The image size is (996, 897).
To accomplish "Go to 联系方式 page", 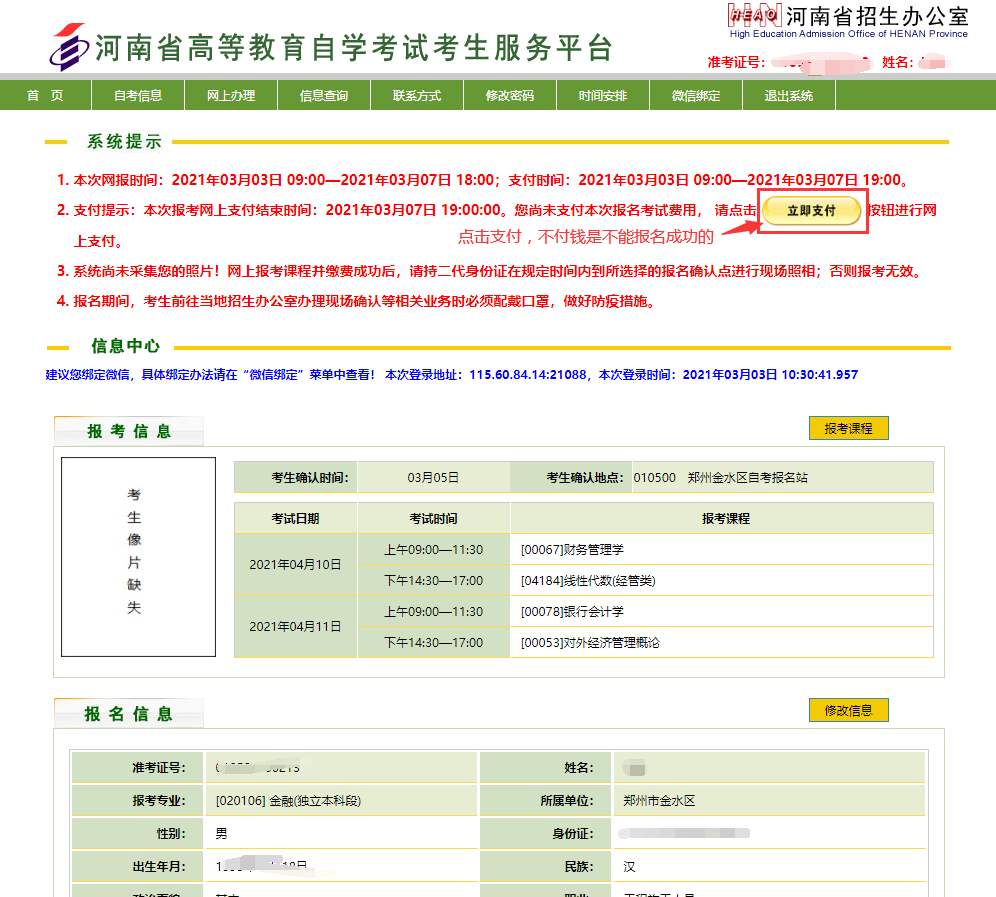I will 417,96.
